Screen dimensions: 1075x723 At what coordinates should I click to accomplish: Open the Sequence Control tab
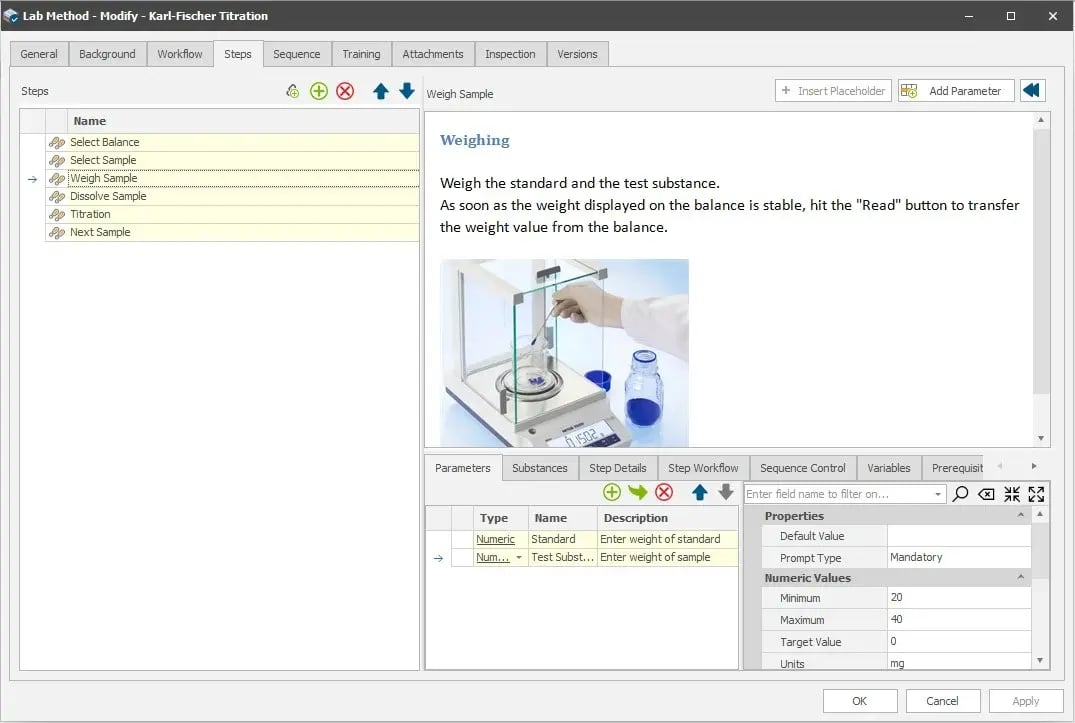[x=803, y=468]
